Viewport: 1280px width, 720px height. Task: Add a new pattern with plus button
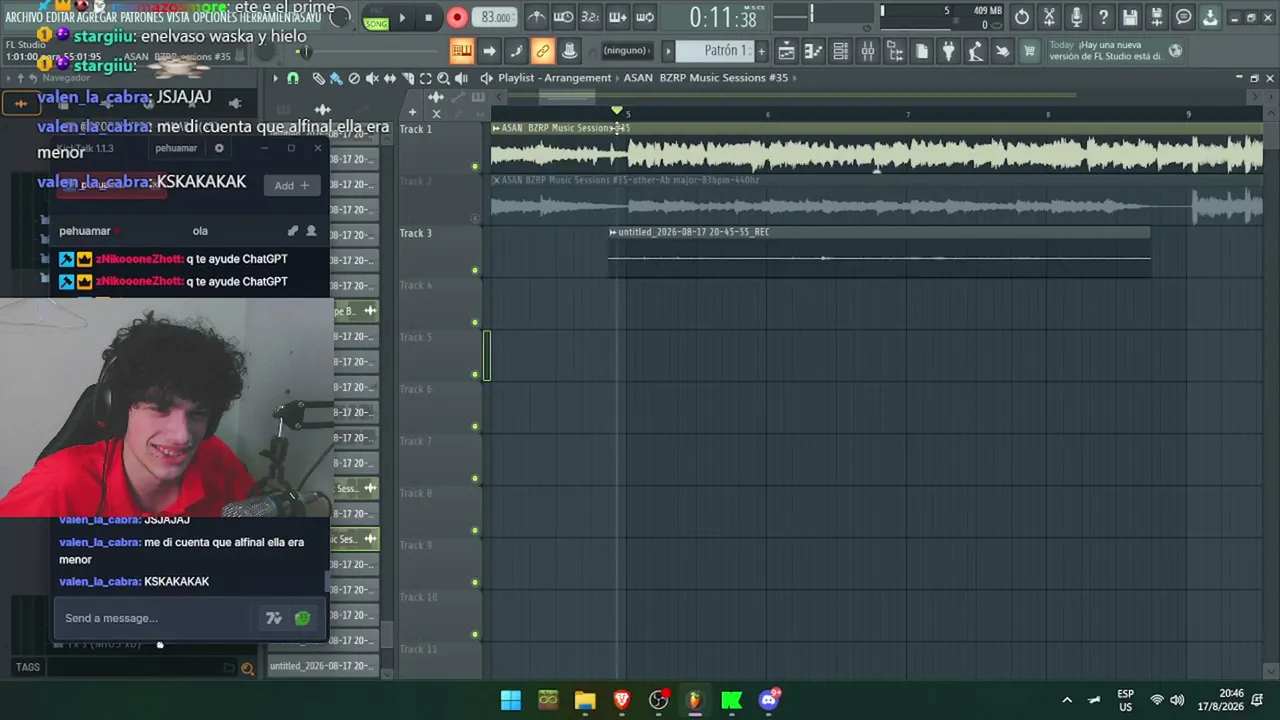(761, 51)
